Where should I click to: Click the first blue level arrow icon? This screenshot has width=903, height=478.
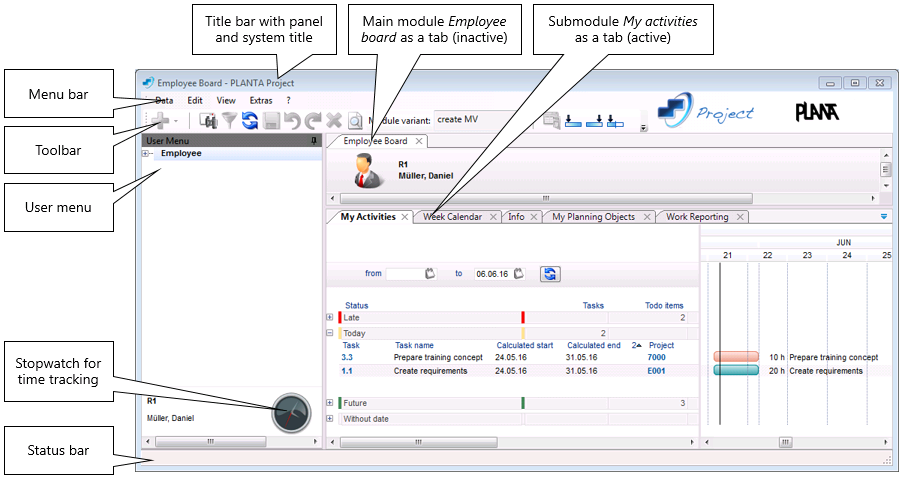tap(573, 121)
